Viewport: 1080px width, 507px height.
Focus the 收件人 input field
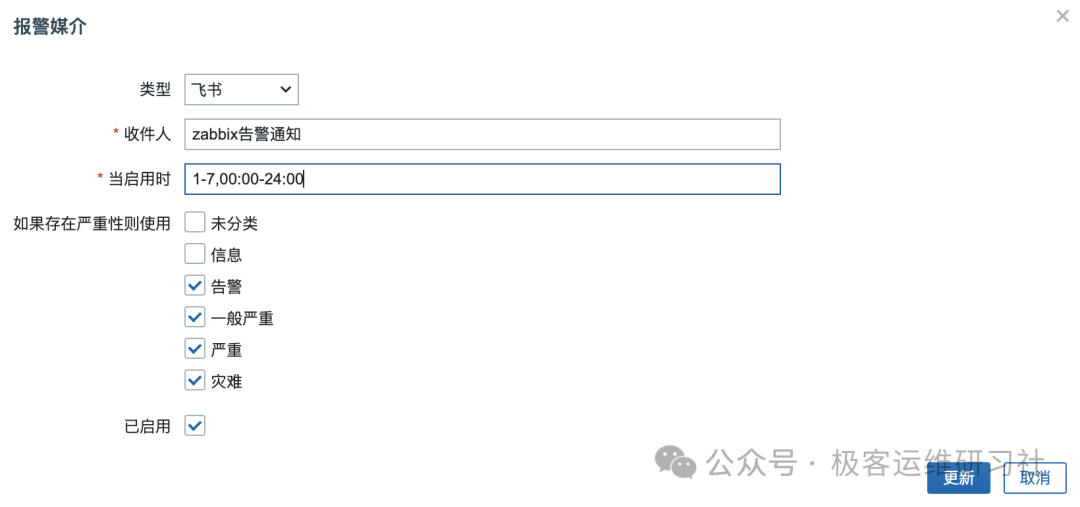[x=482, y=134]
